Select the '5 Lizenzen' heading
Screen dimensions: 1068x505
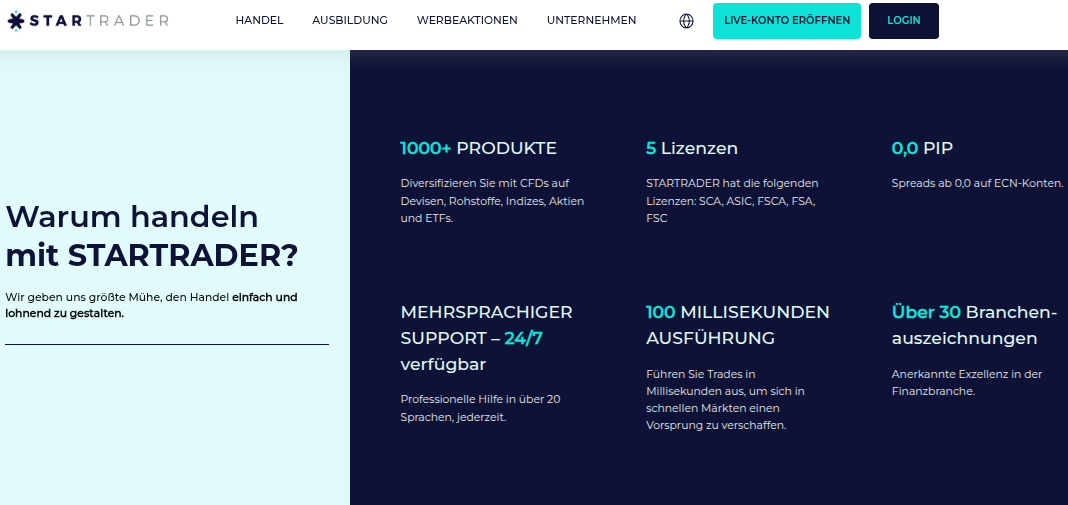point(691,148)
